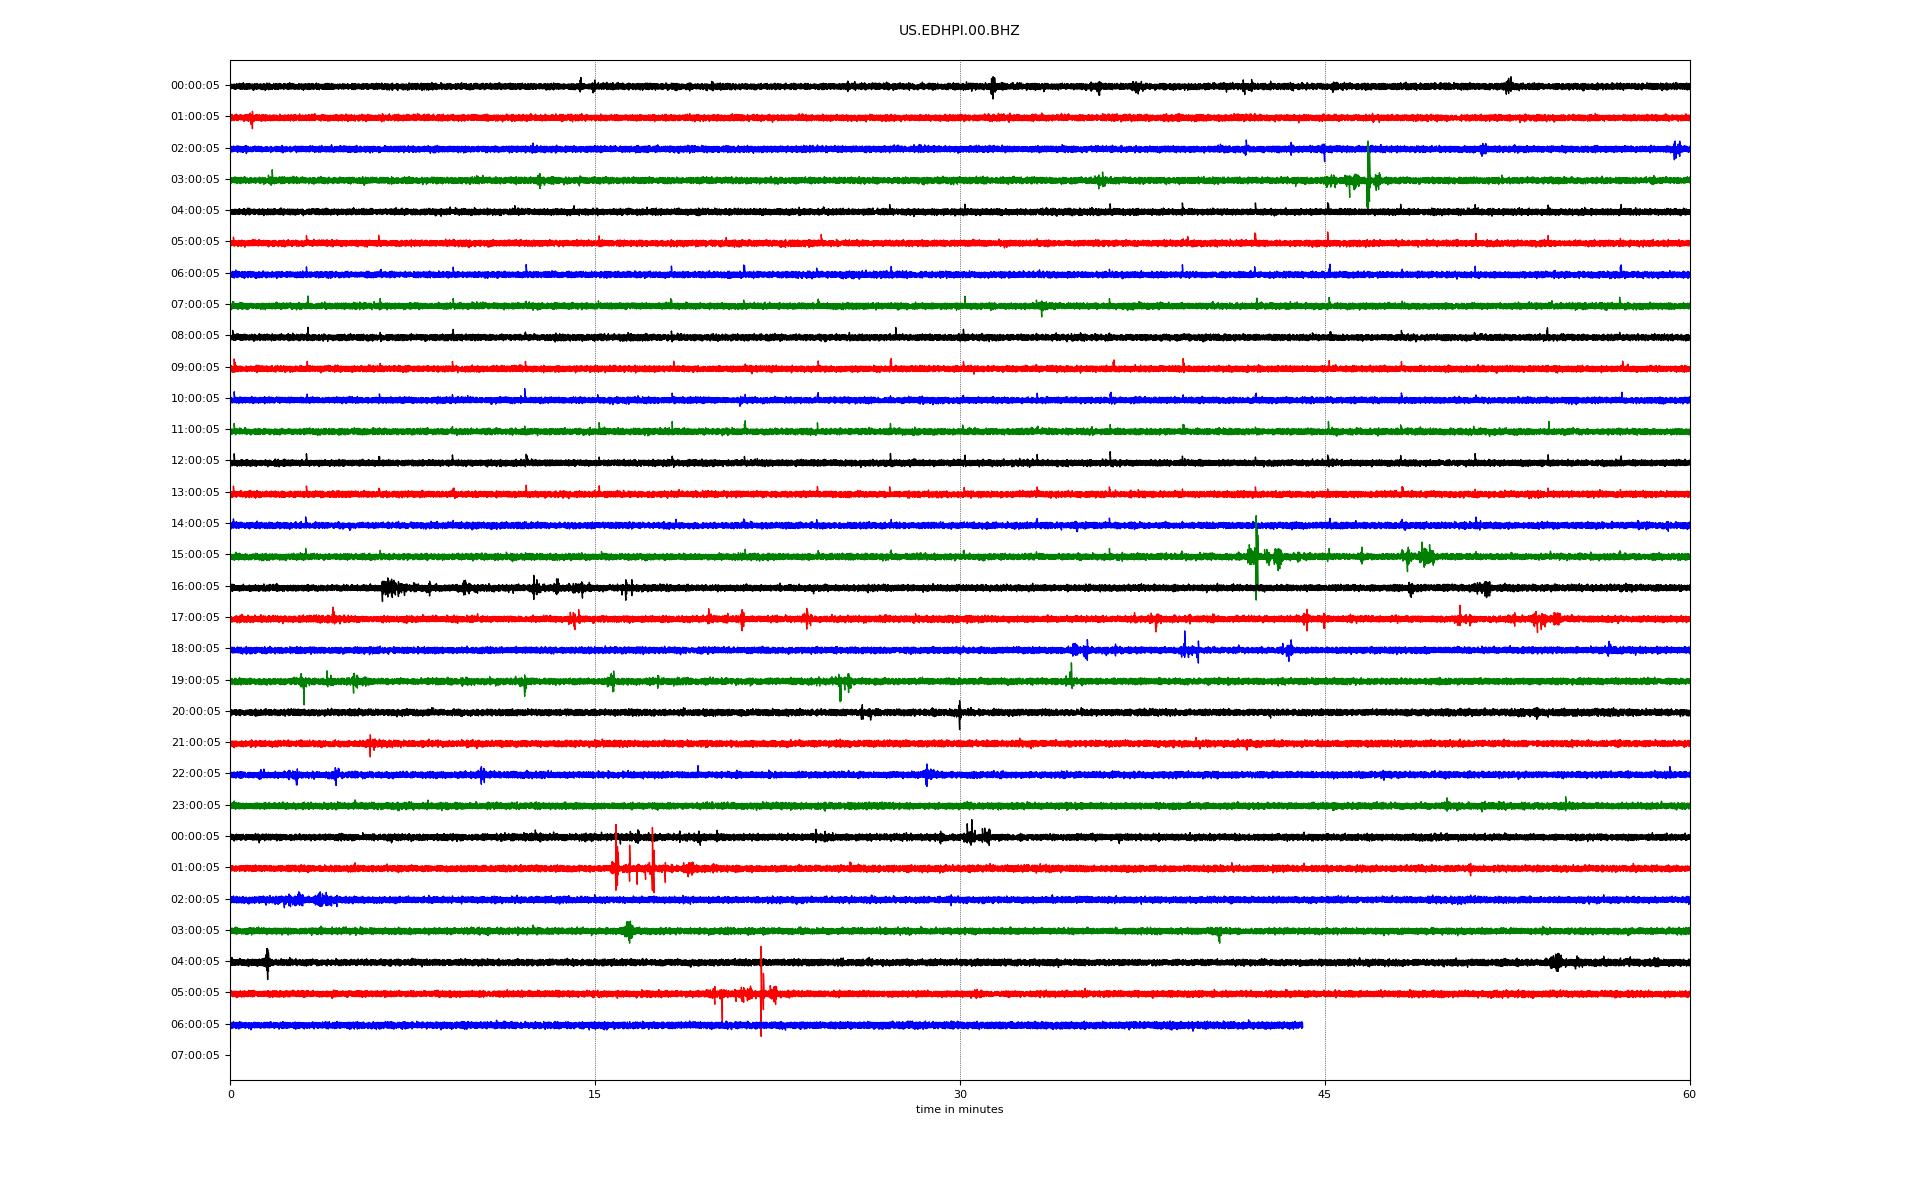Click the 19:00:05 row label
1920x1200 pixels.
195,681
